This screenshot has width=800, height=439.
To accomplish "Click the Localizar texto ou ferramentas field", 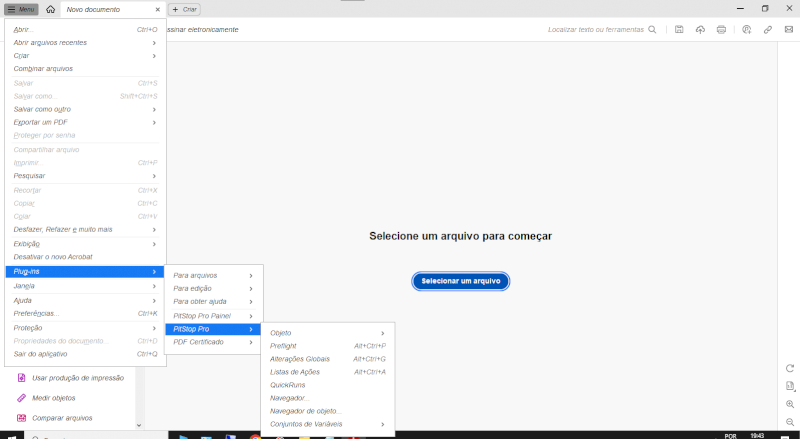I will pyautogui.click(x=596, y=30).
